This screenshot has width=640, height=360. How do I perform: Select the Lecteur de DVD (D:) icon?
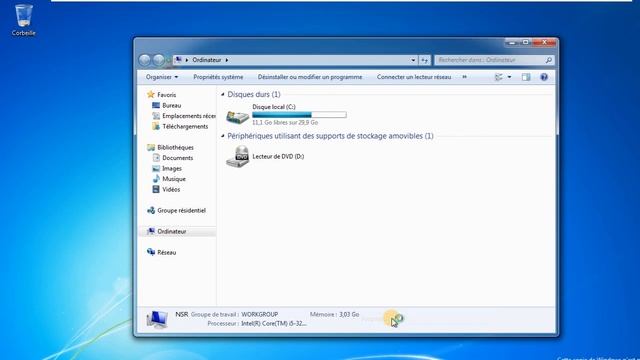[238, 156]
